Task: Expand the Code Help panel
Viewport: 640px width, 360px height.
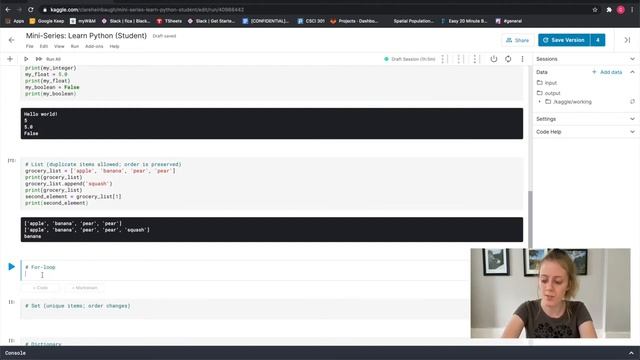Action: (x=632, y=132)
